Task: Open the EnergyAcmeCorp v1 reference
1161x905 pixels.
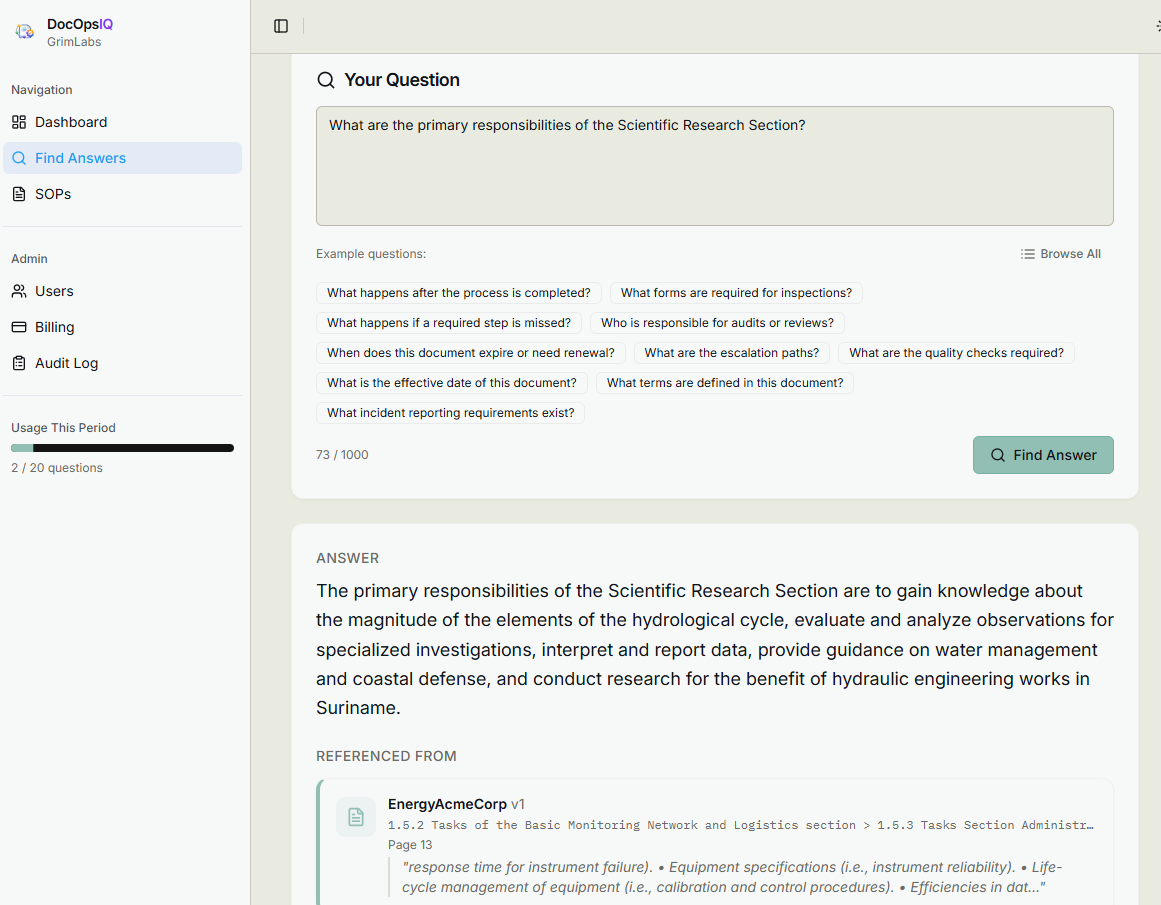Action: [715, 842]
